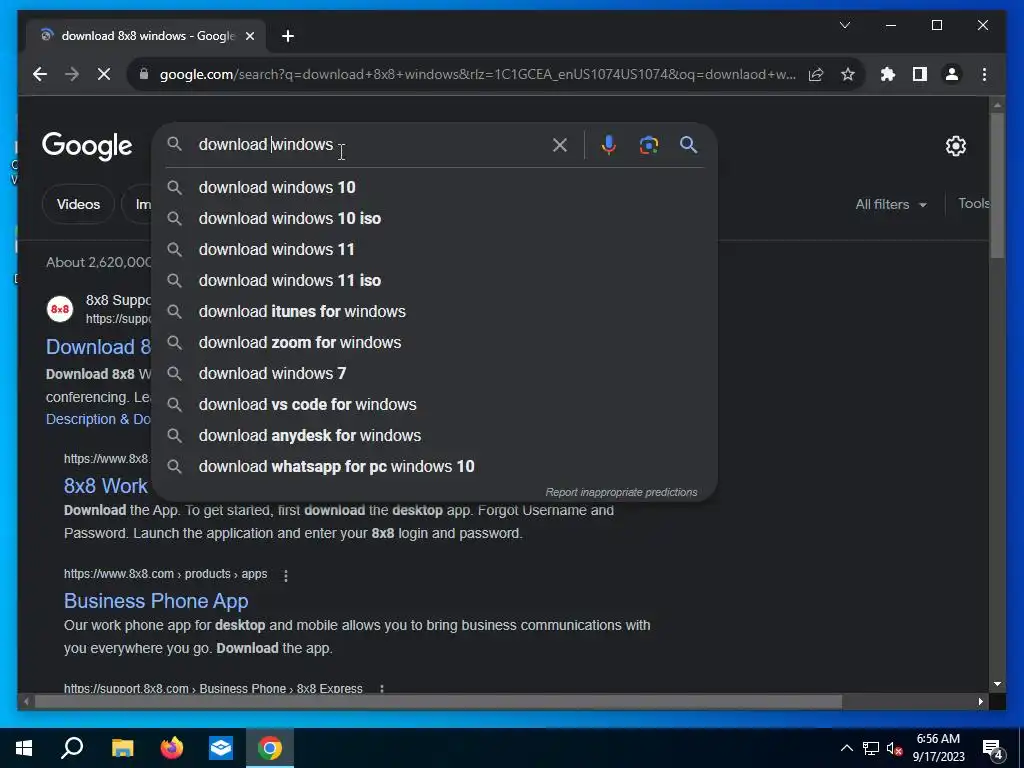Click Report inappropriate predictions
This screenshot has width=1024, height=768.
[x=621, y=492]
